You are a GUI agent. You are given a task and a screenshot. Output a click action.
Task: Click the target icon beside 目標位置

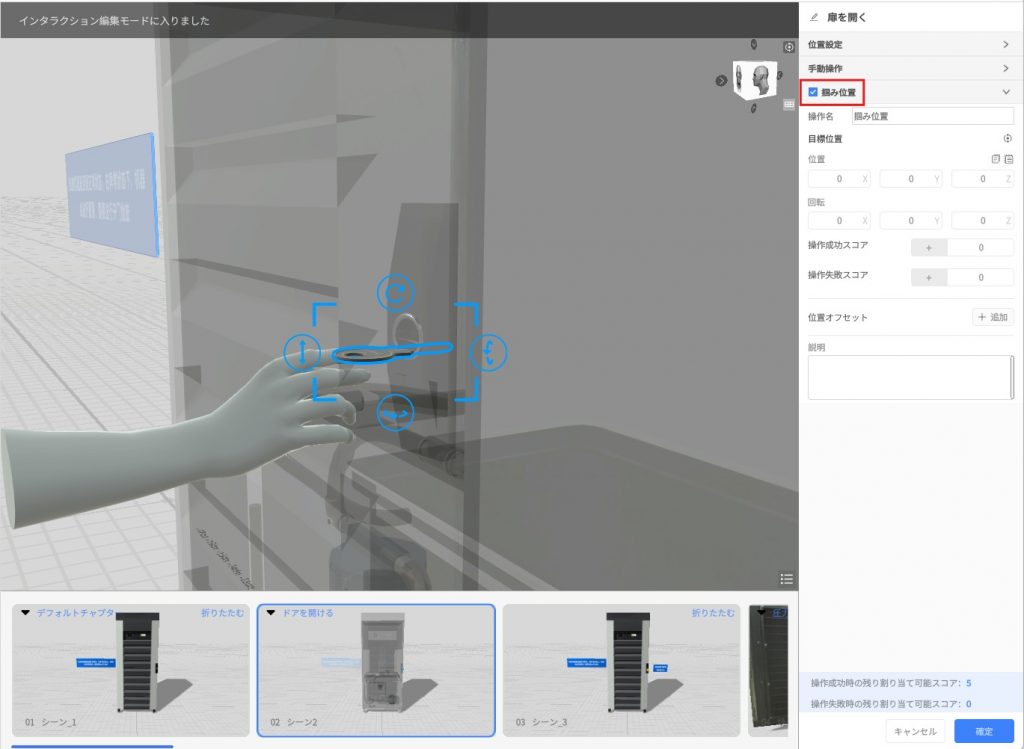click(x=1008, y=139)
